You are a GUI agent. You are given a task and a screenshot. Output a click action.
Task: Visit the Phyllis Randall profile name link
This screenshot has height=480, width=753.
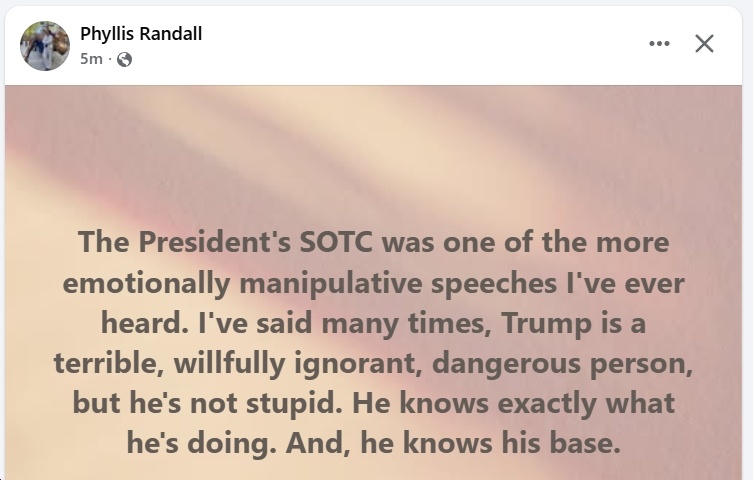[141, 34]
